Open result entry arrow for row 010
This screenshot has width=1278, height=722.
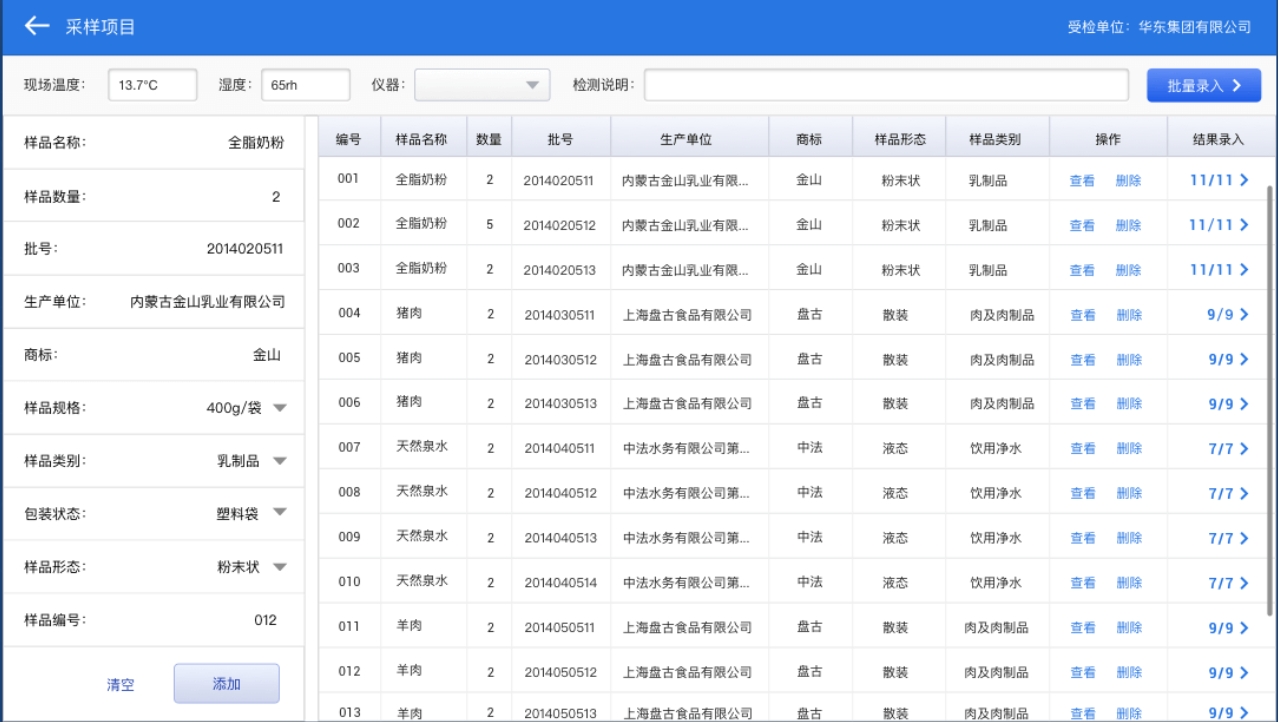[1244, 583]
